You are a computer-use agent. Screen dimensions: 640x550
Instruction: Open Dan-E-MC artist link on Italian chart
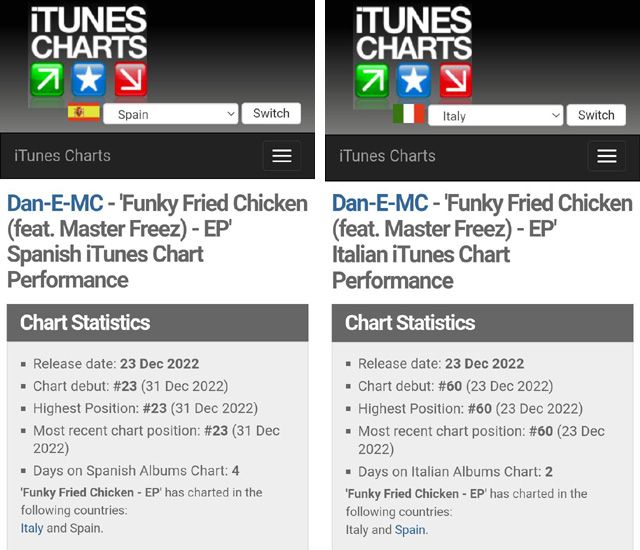coord(380,203)
